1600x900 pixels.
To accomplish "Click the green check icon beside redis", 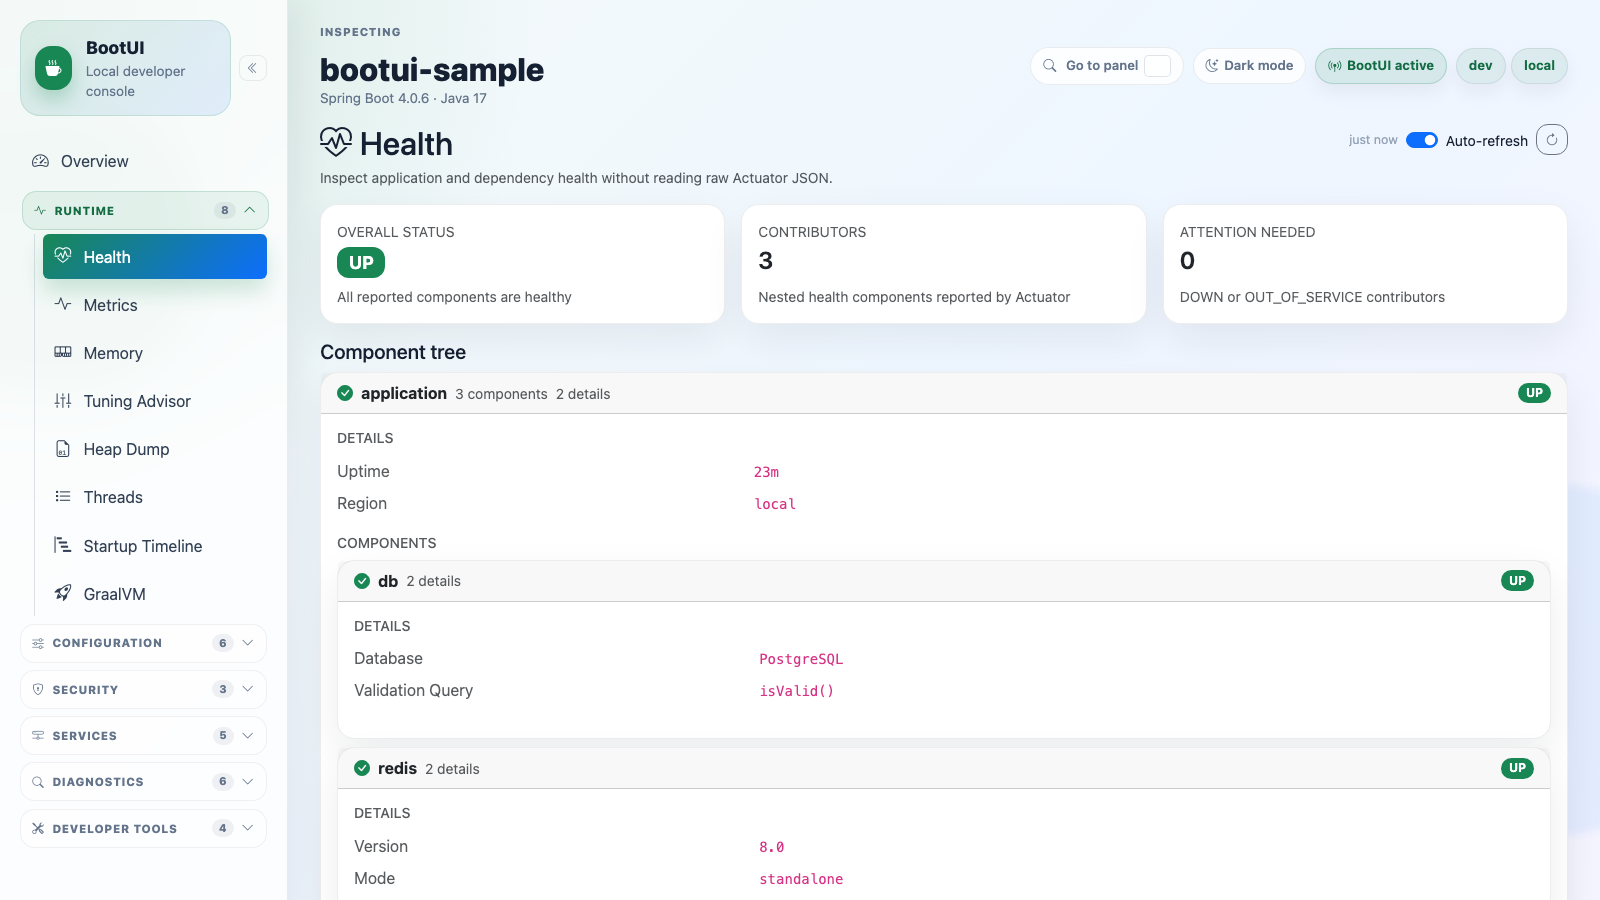I will [x=362, y=768].
